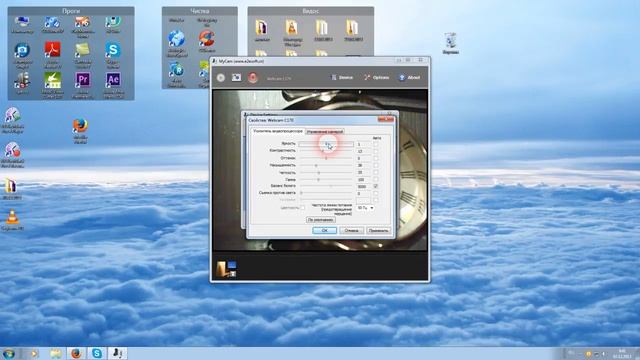This screenshot has width=640, height=360.
Task: Enable Auto checkbox for Контрастность
Action: pyautogui.click(x=376, y=151)
